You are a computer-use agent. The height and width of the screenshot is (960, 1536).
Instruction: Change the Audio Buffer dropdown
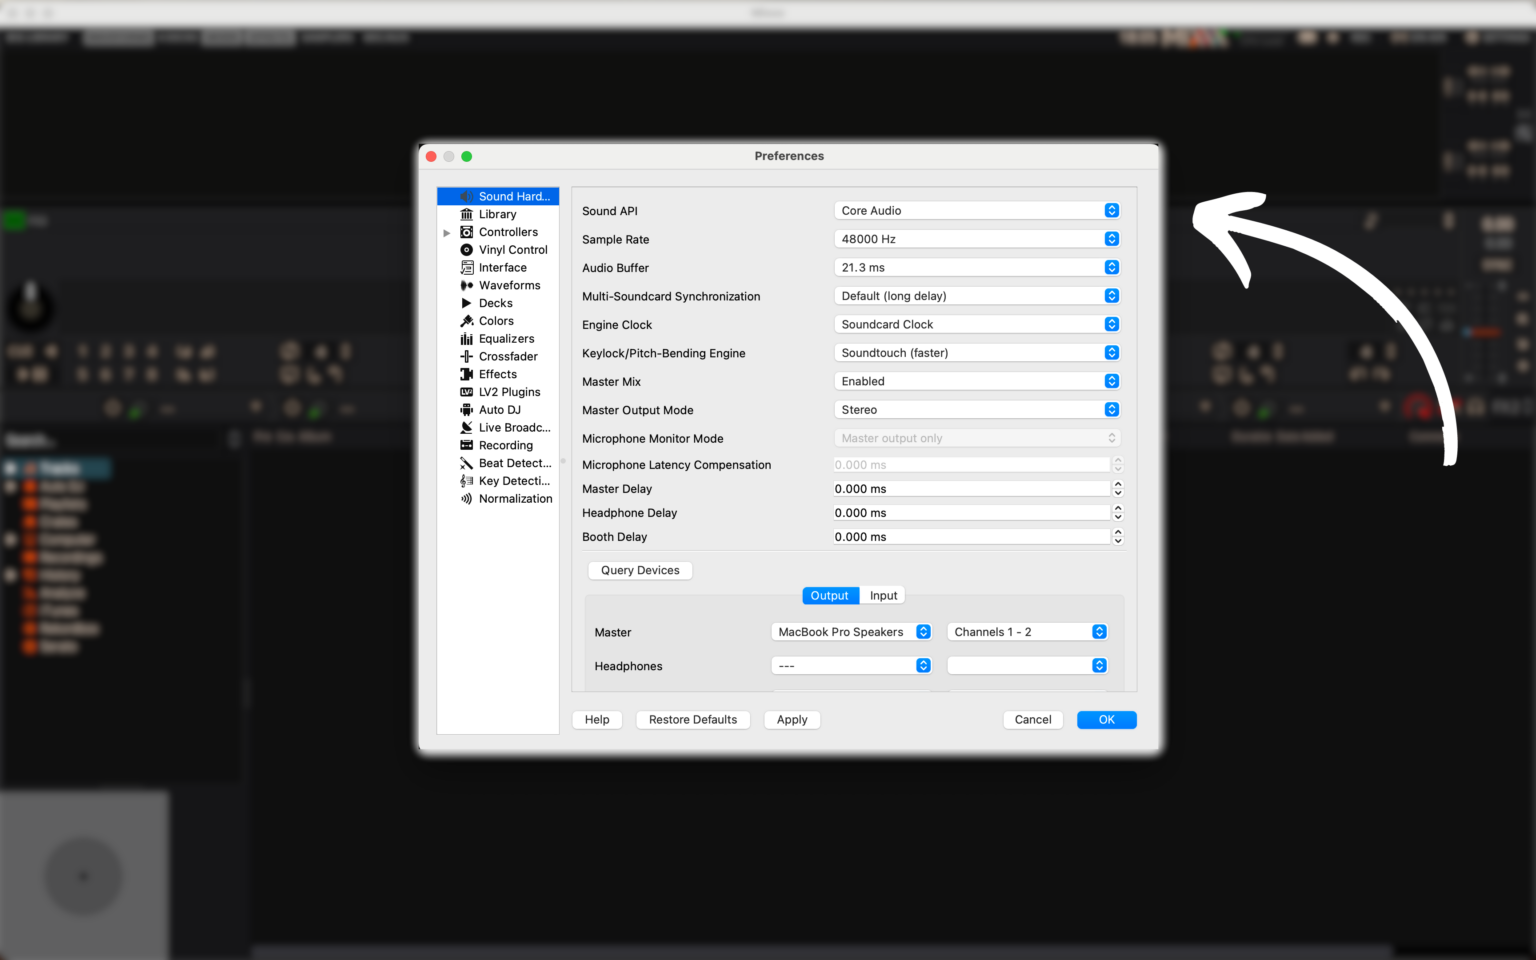976,268
